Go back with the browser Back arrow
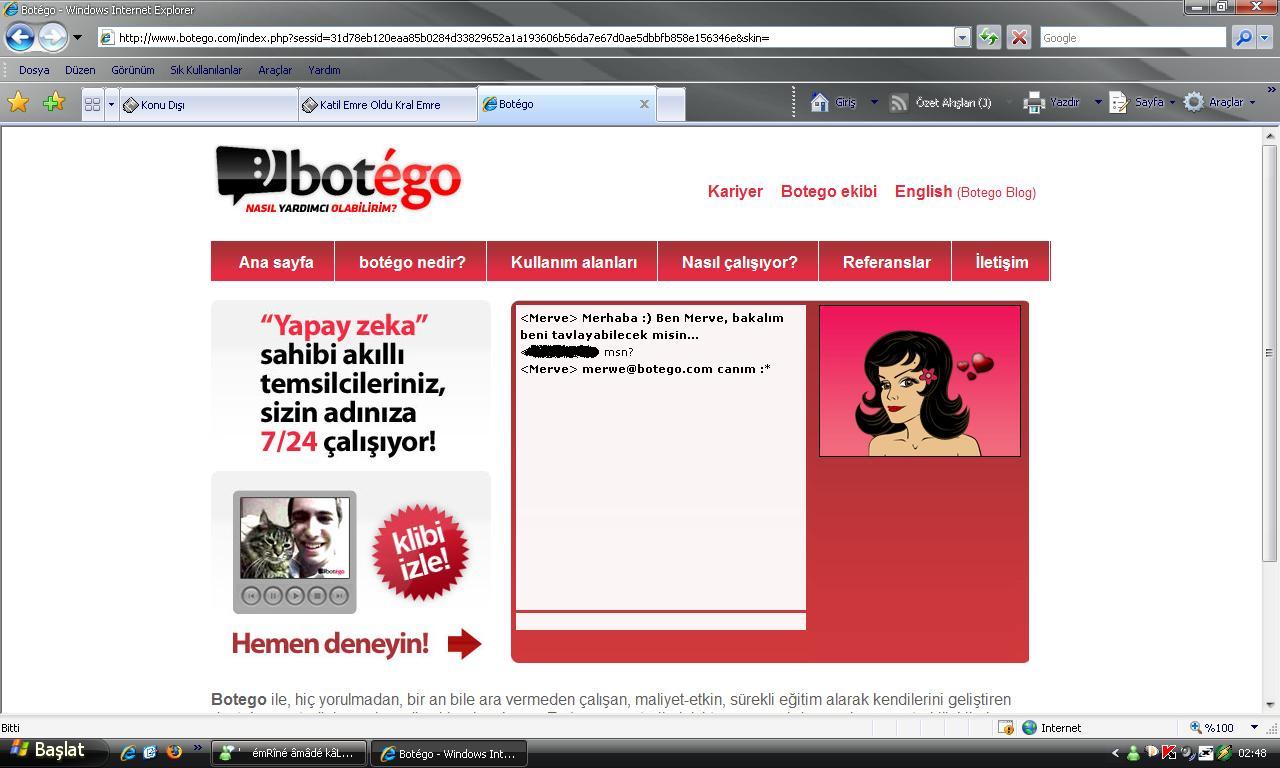Screen dimensions: 1280x768 pos(20,37)
